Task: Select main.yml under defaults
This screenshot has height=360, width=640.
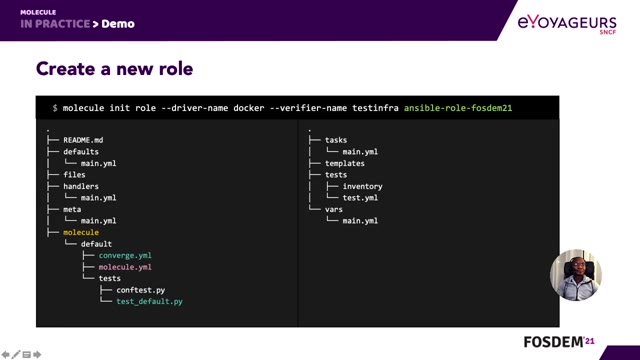Action: (98, 163)
